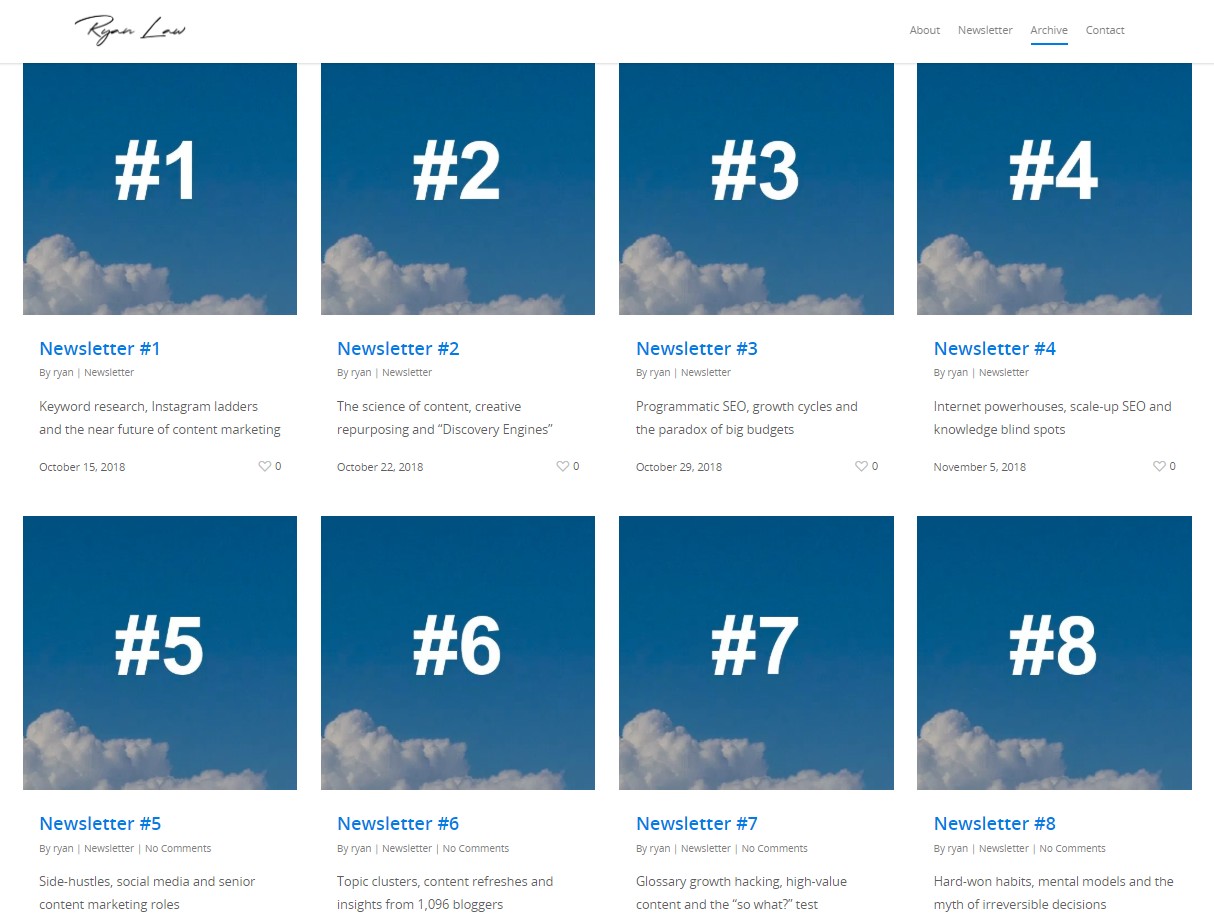This screenshot has height=920, width=1214.
Task: Click the author 'ryan' under Newsletter #8
Action: [x=956, y=847]
